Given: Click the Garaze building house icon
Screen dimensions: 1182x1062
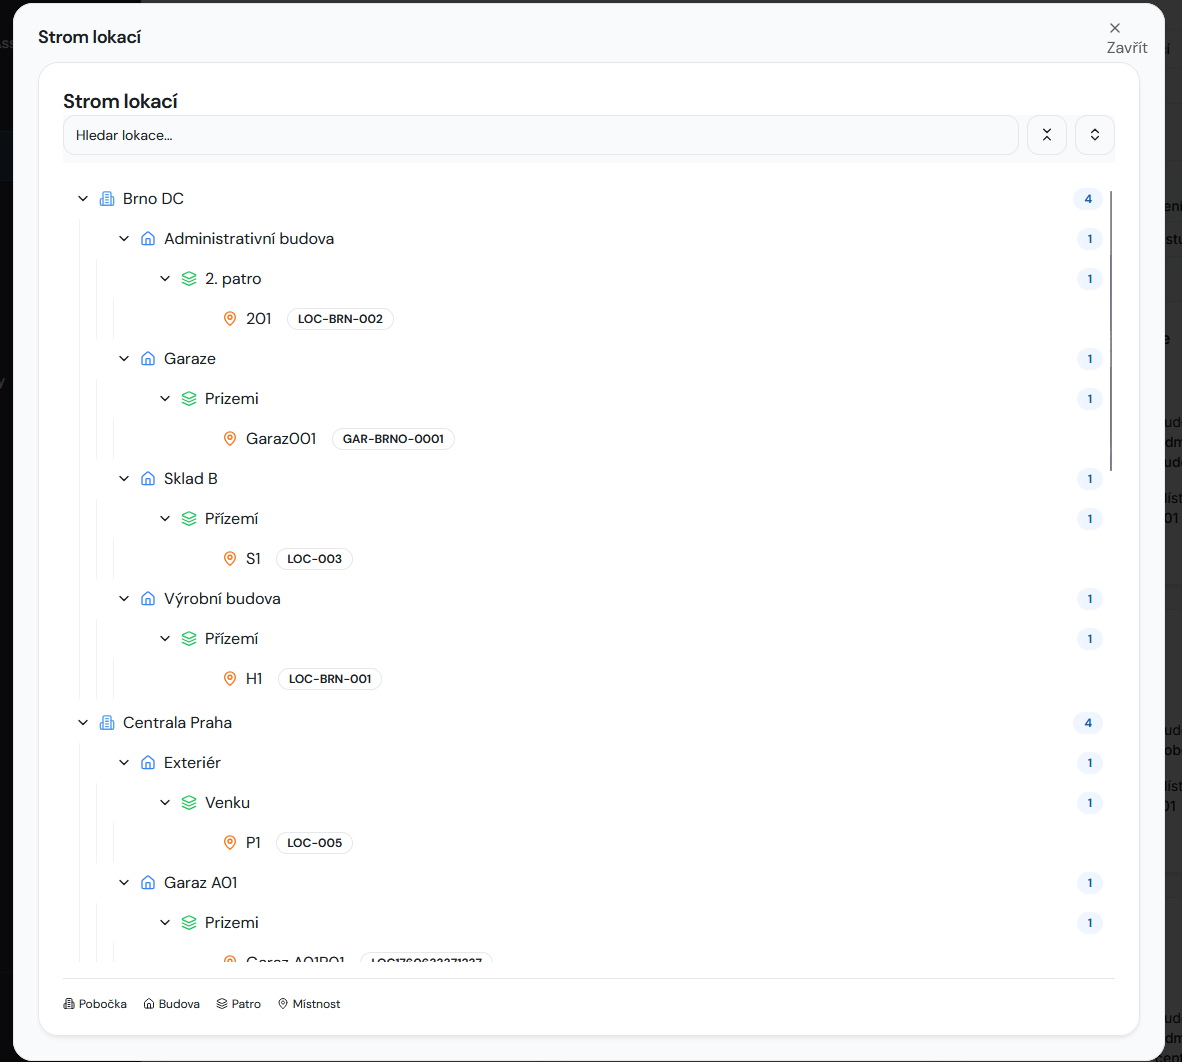Looking at the screenshot, I should (148, 359).
